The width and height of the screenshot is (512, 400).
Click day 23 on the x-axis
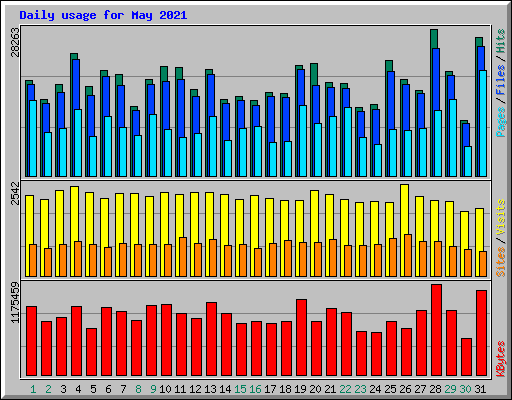[360, 389]
